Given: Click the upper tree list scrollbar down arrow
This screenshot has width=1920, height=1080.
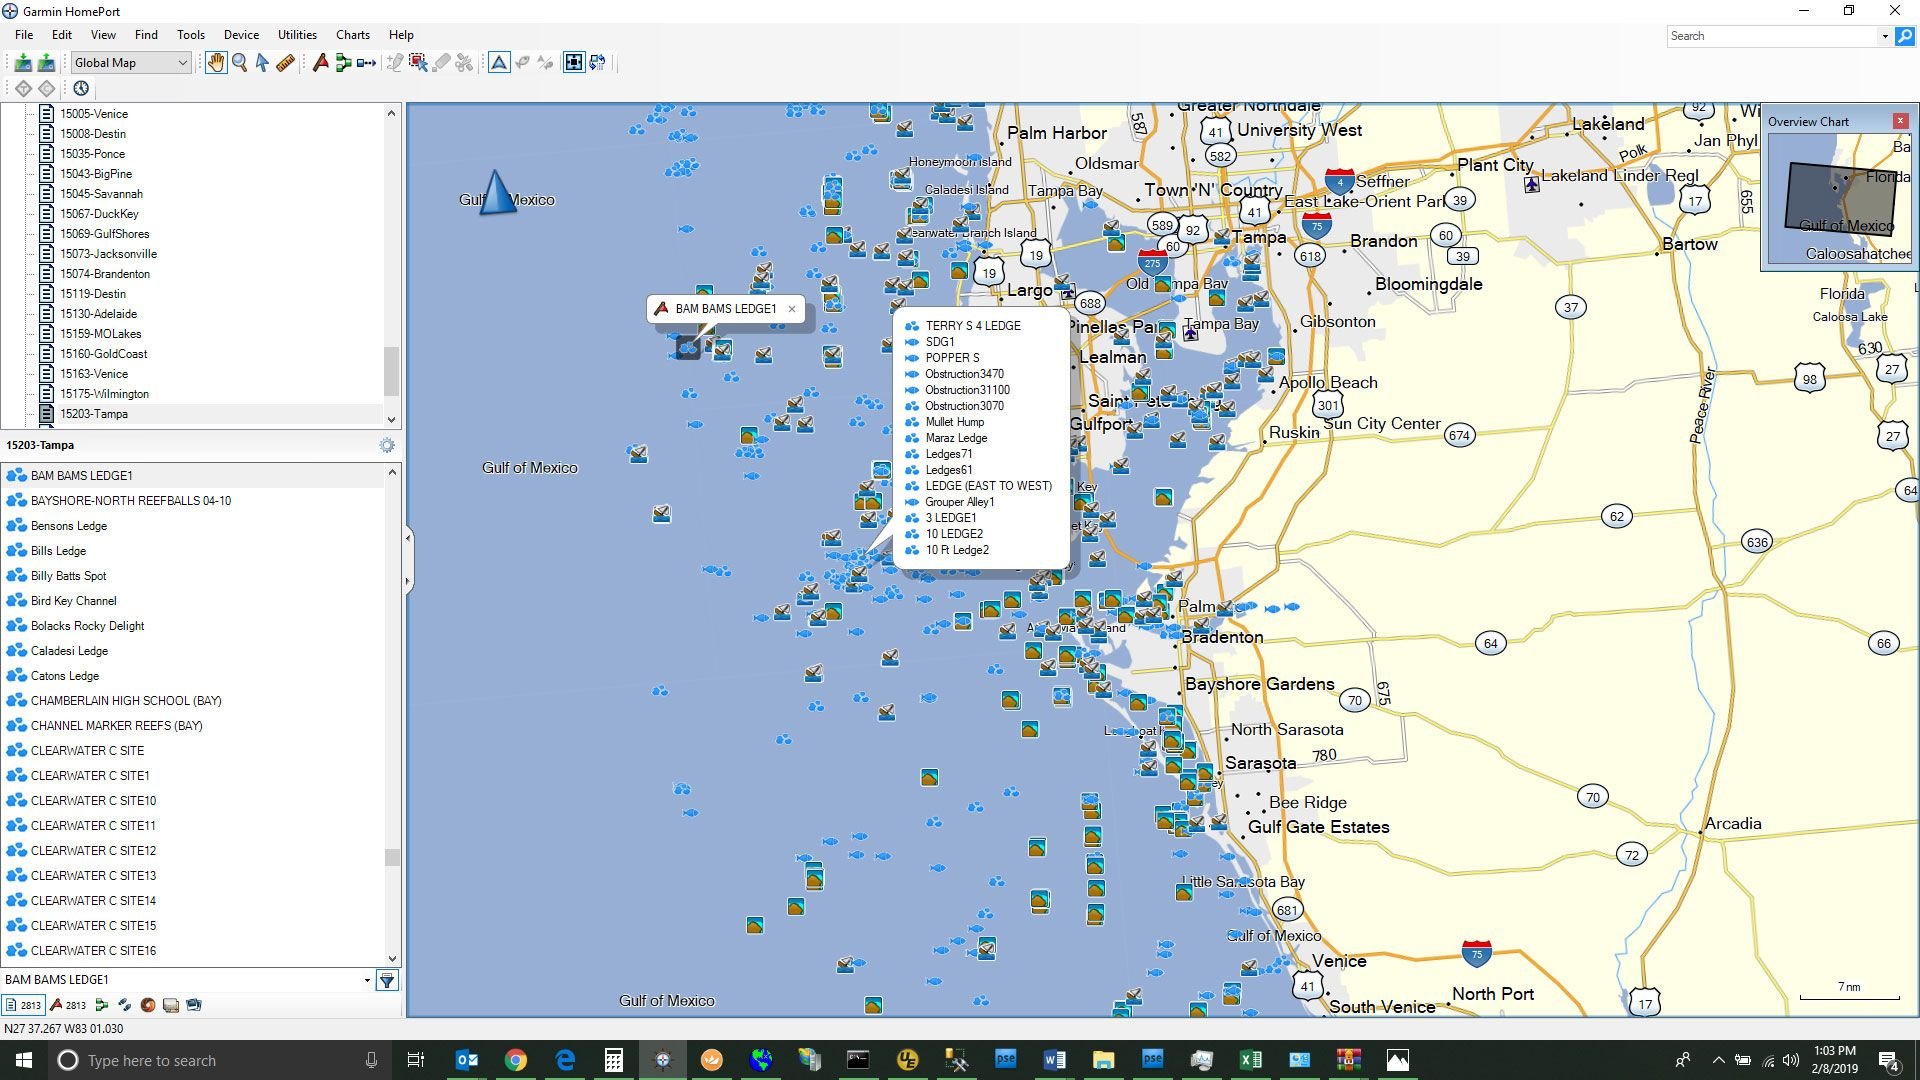Looking at the screenshot, I should click(391, 420).
